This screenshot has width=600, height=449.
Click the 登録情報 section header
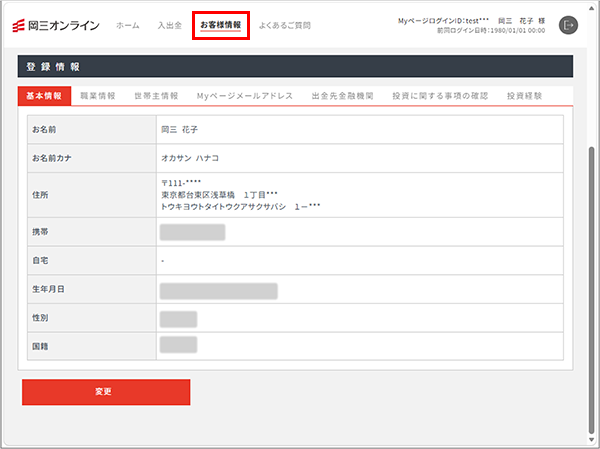point(295,66)
